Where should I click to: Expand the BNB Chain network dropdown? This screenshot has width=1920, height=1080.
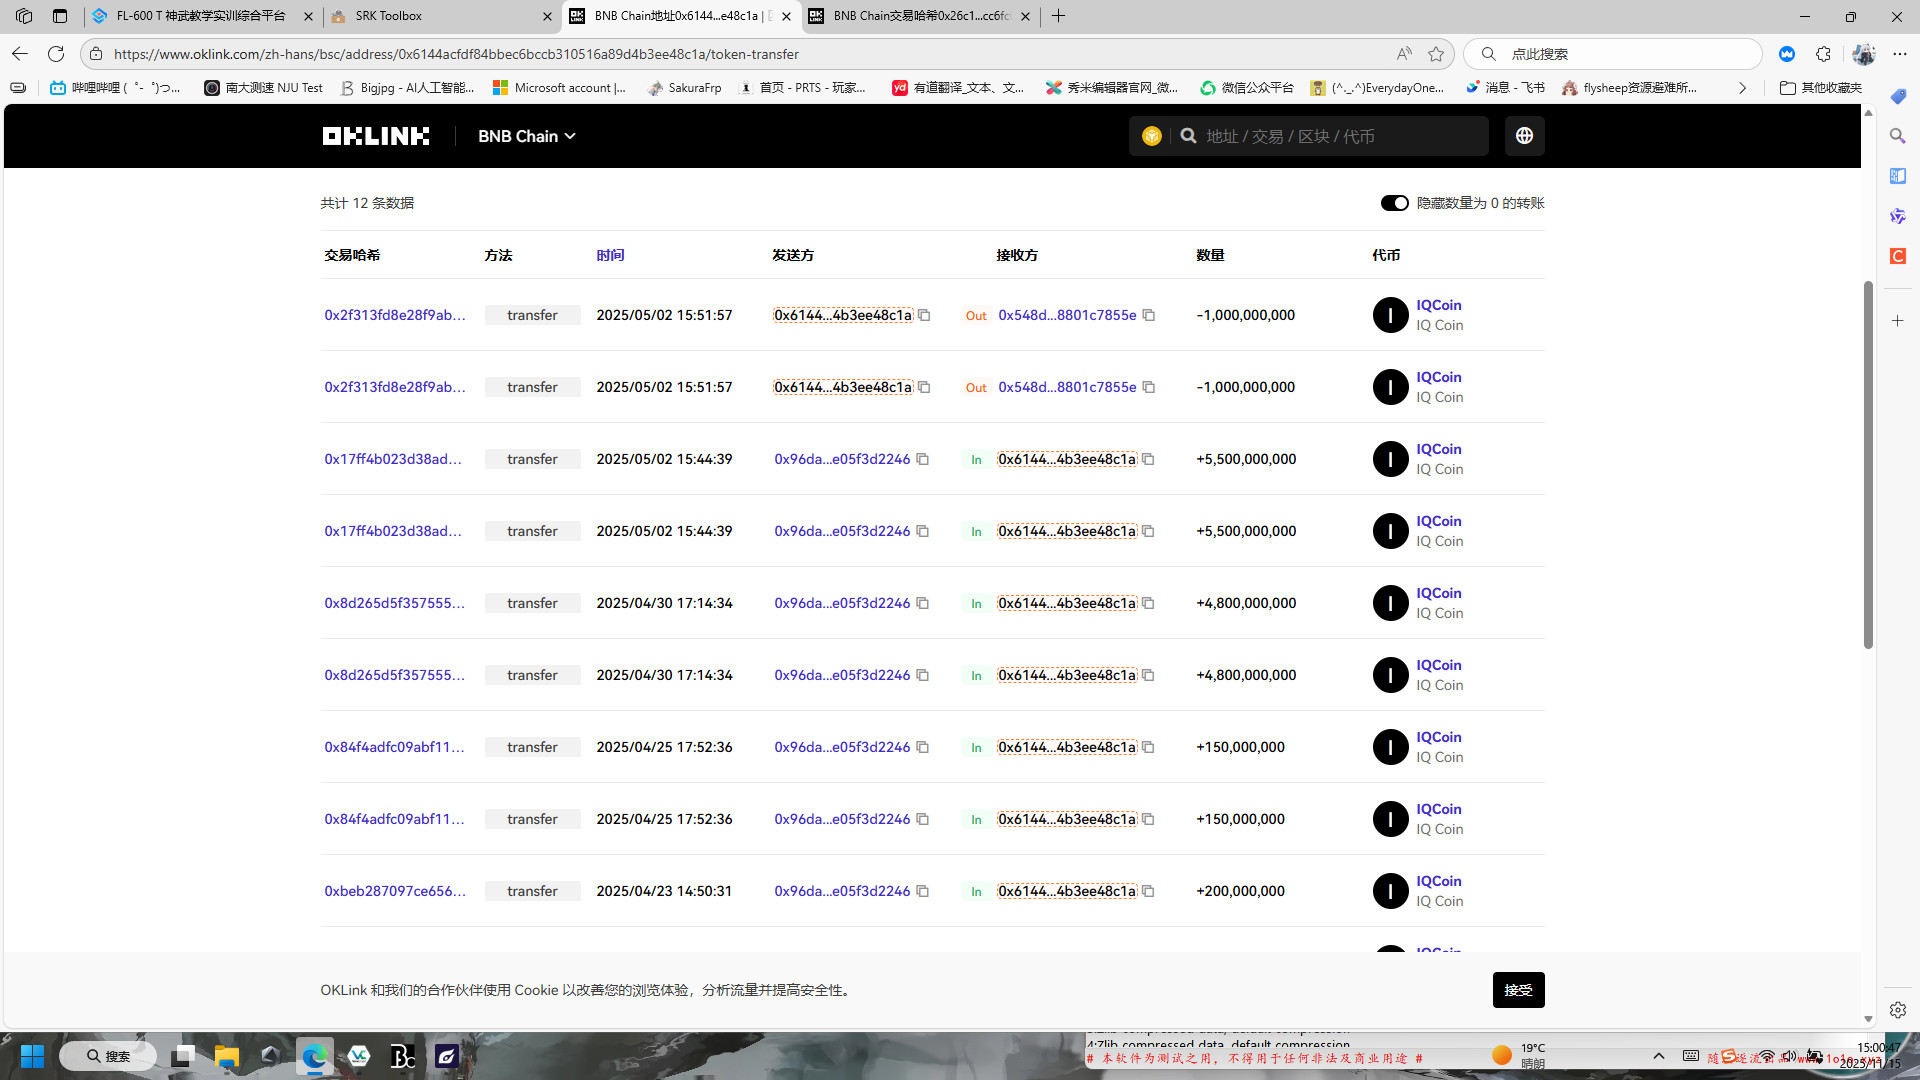click(526, 136)
